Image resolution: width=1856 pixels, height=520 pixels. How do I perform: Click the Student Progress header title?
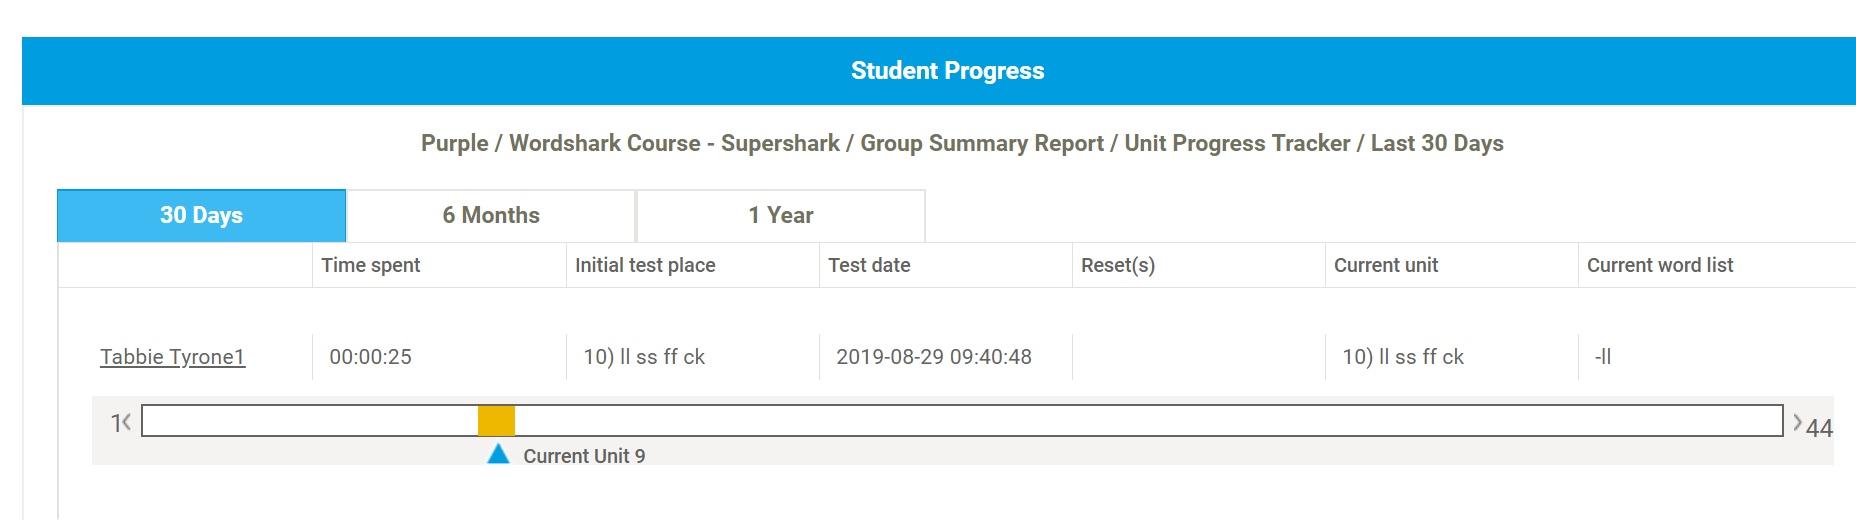click(x=947, y=71)
